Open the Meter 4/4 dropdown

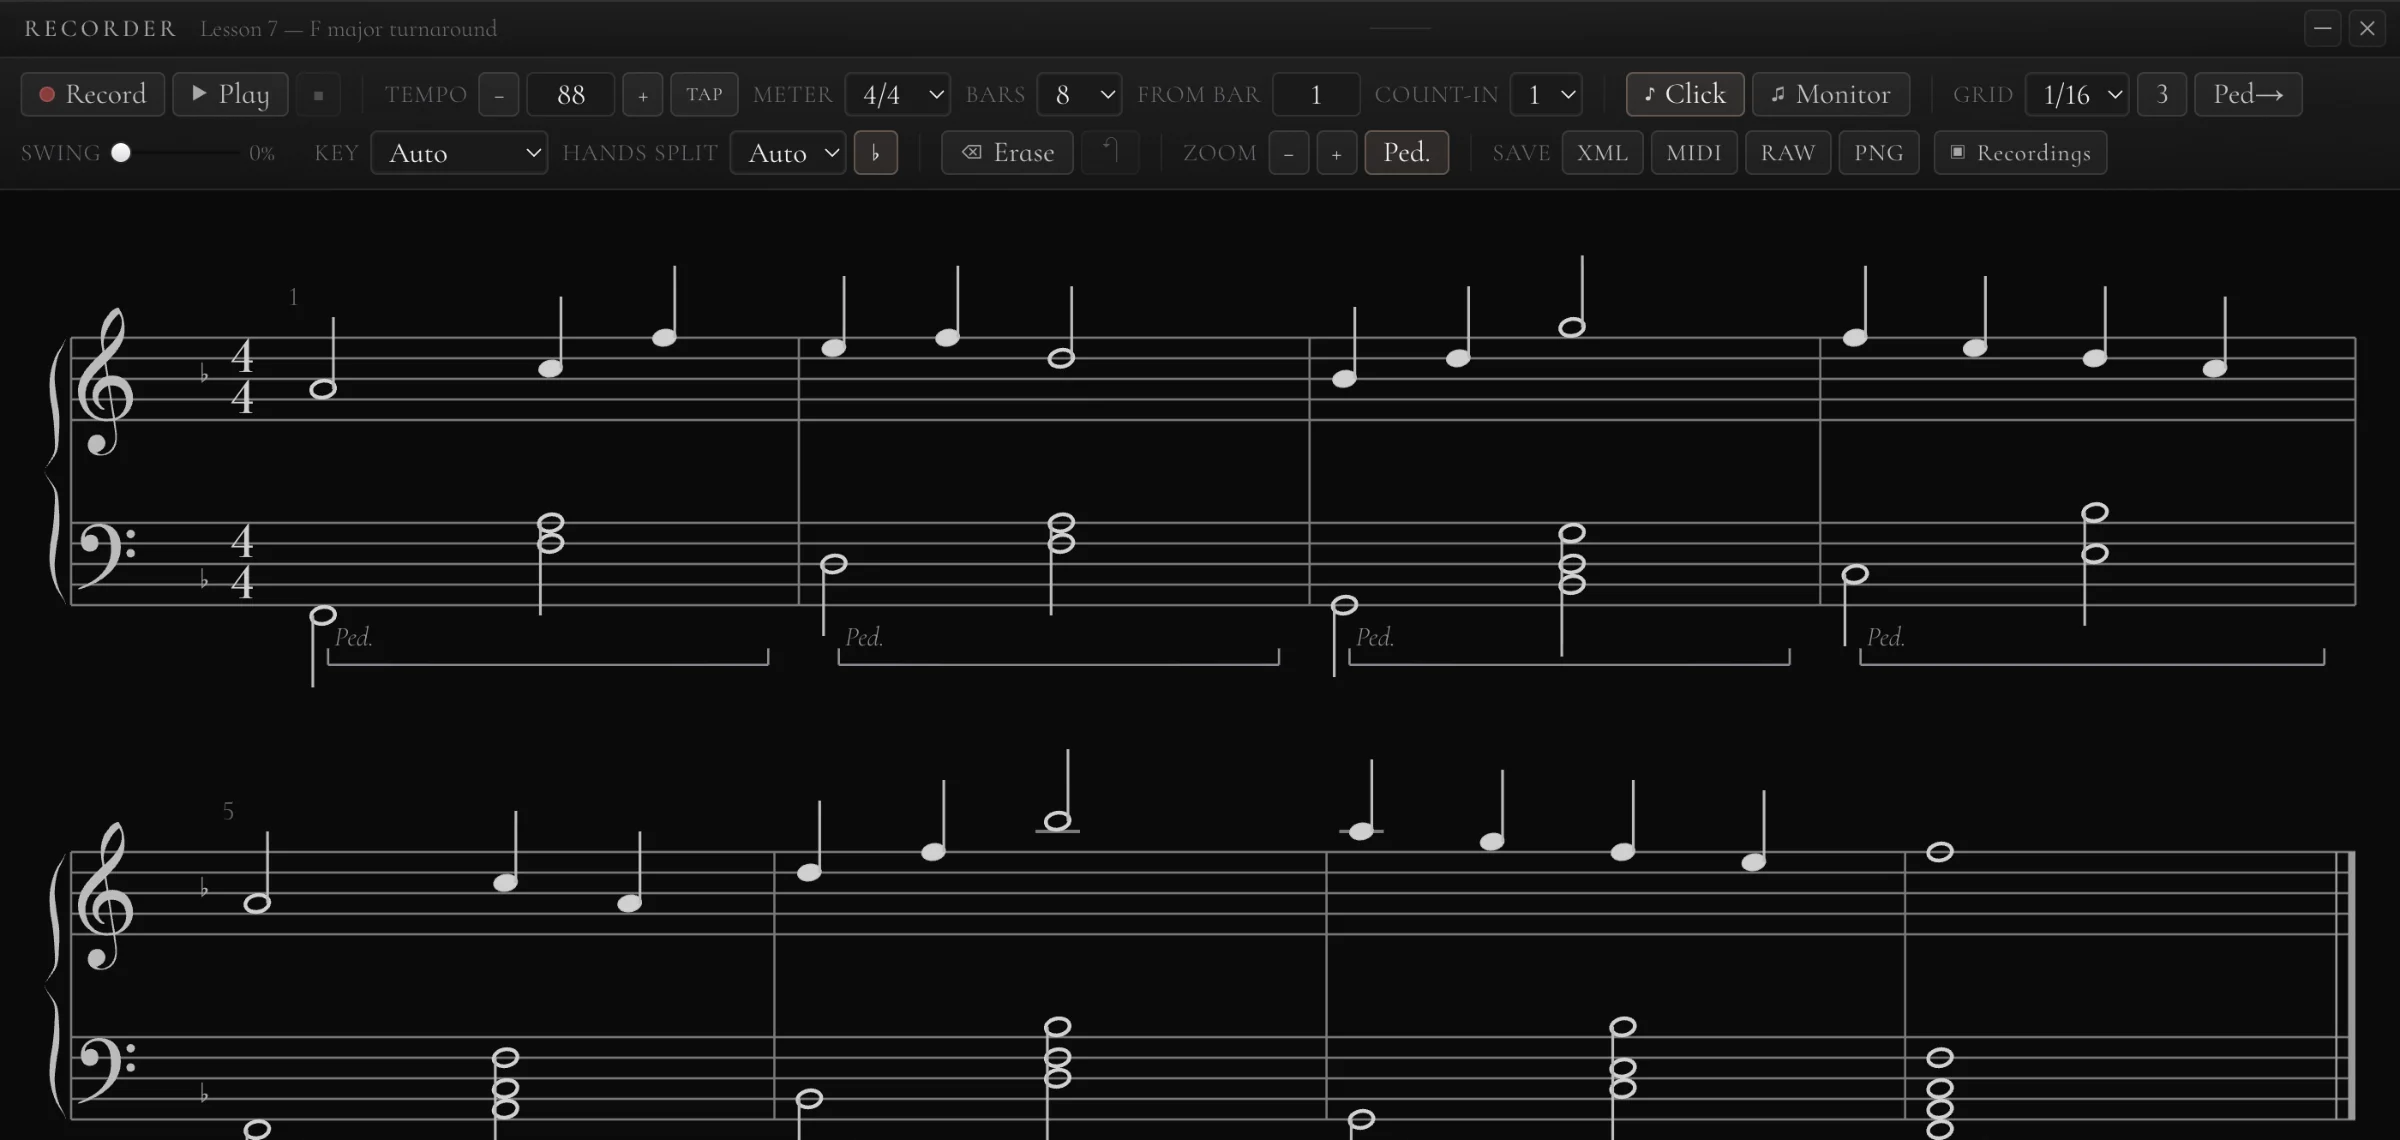(x=897, y=94)
